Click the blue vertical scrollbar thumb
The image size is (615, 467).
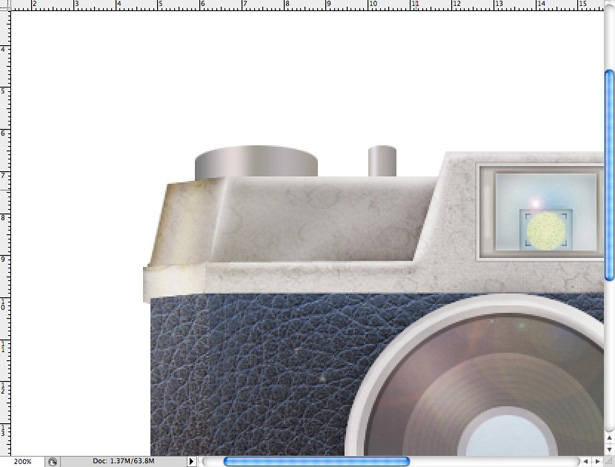(609, 175)
